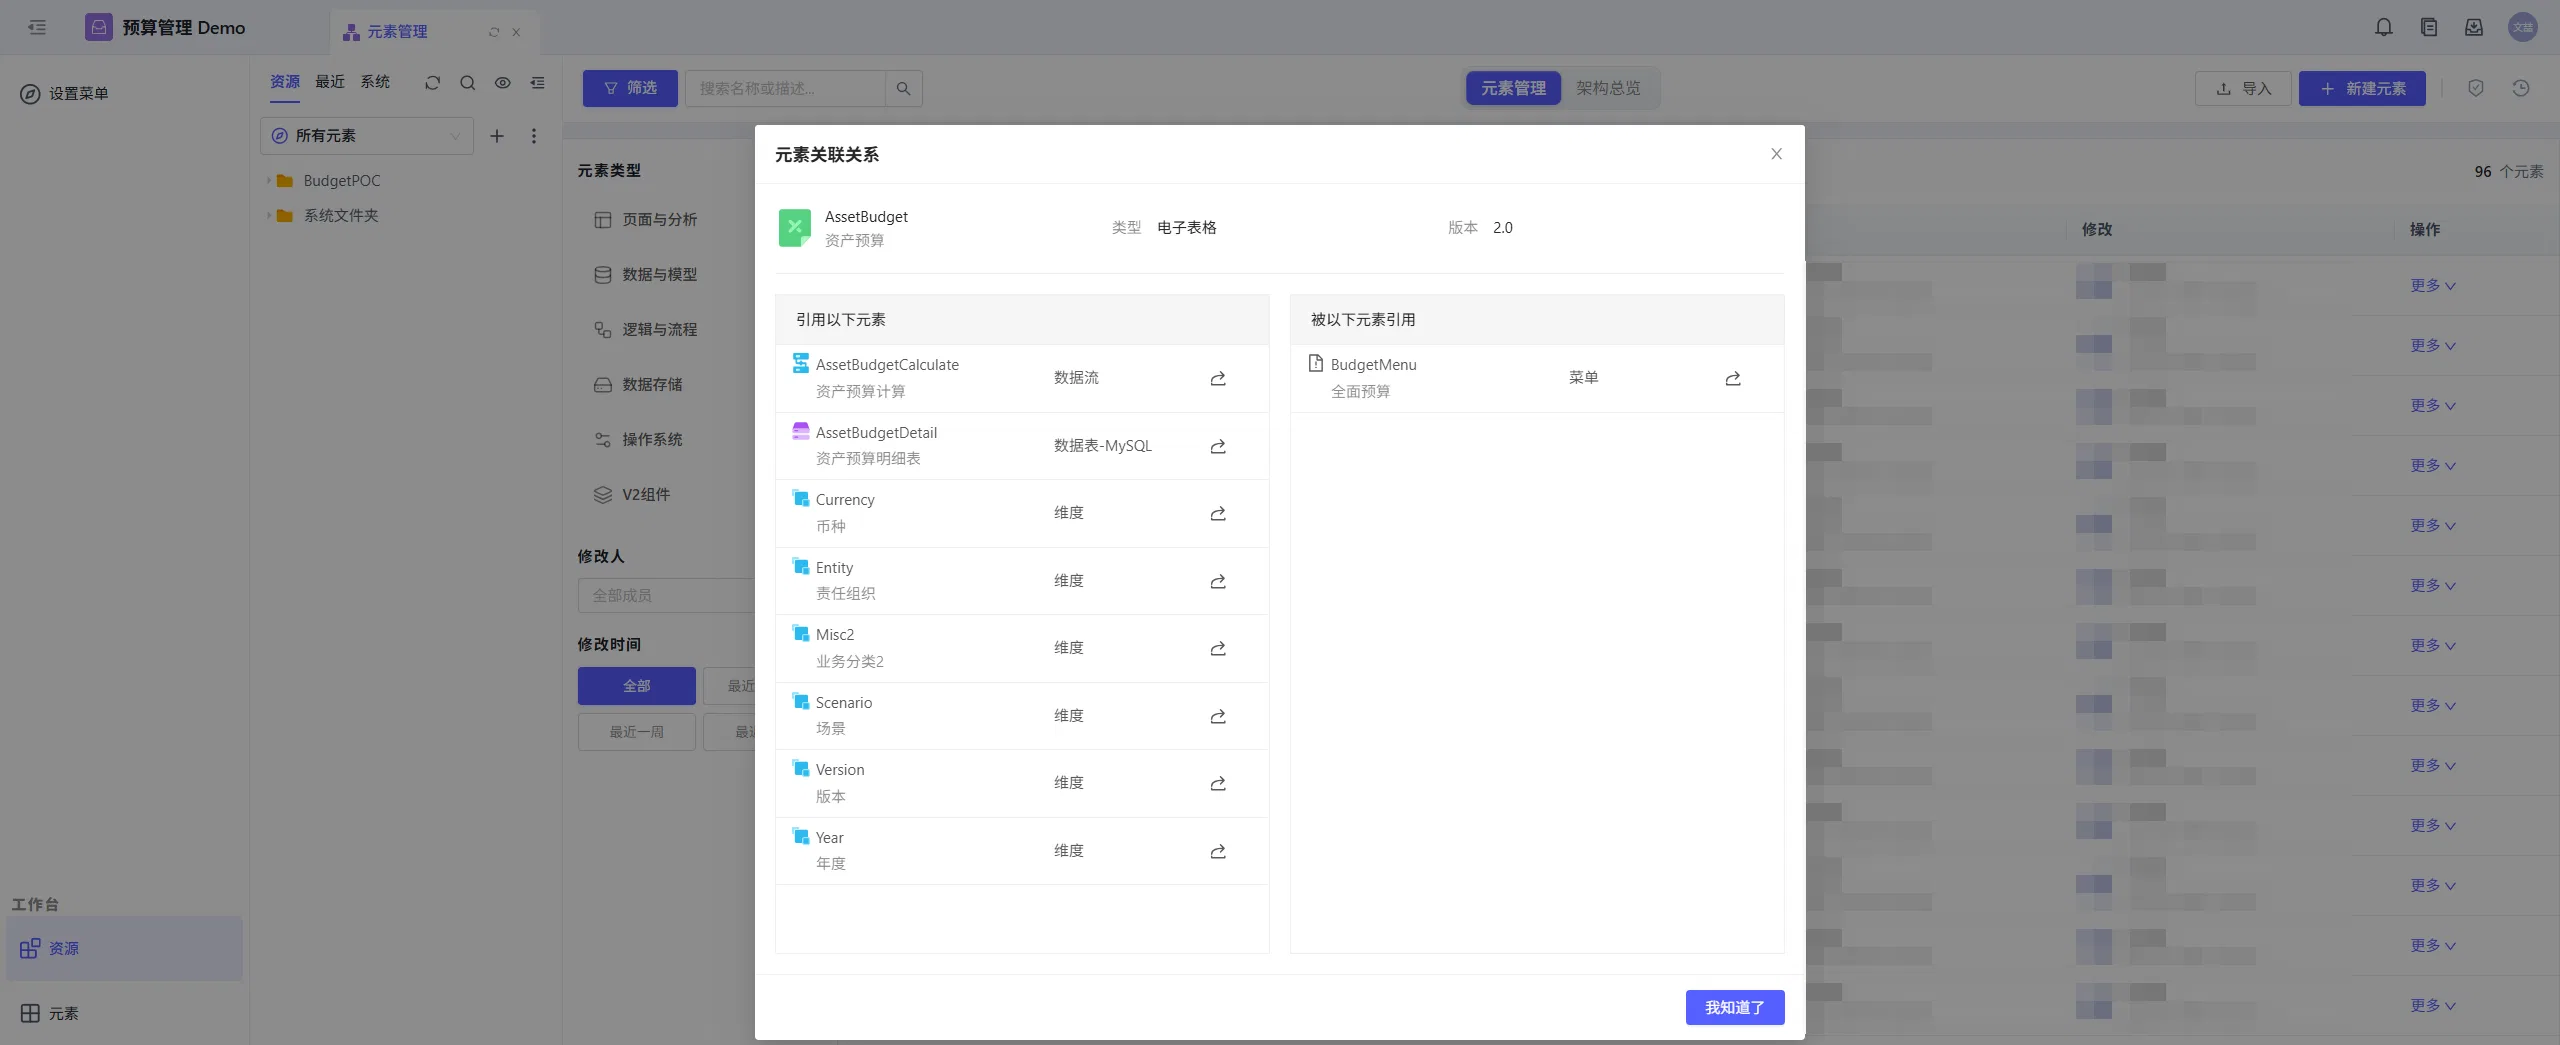
Task: Jump to the Misc2 dimension element
Action: pyautogui.click(x=1217, y=648)
